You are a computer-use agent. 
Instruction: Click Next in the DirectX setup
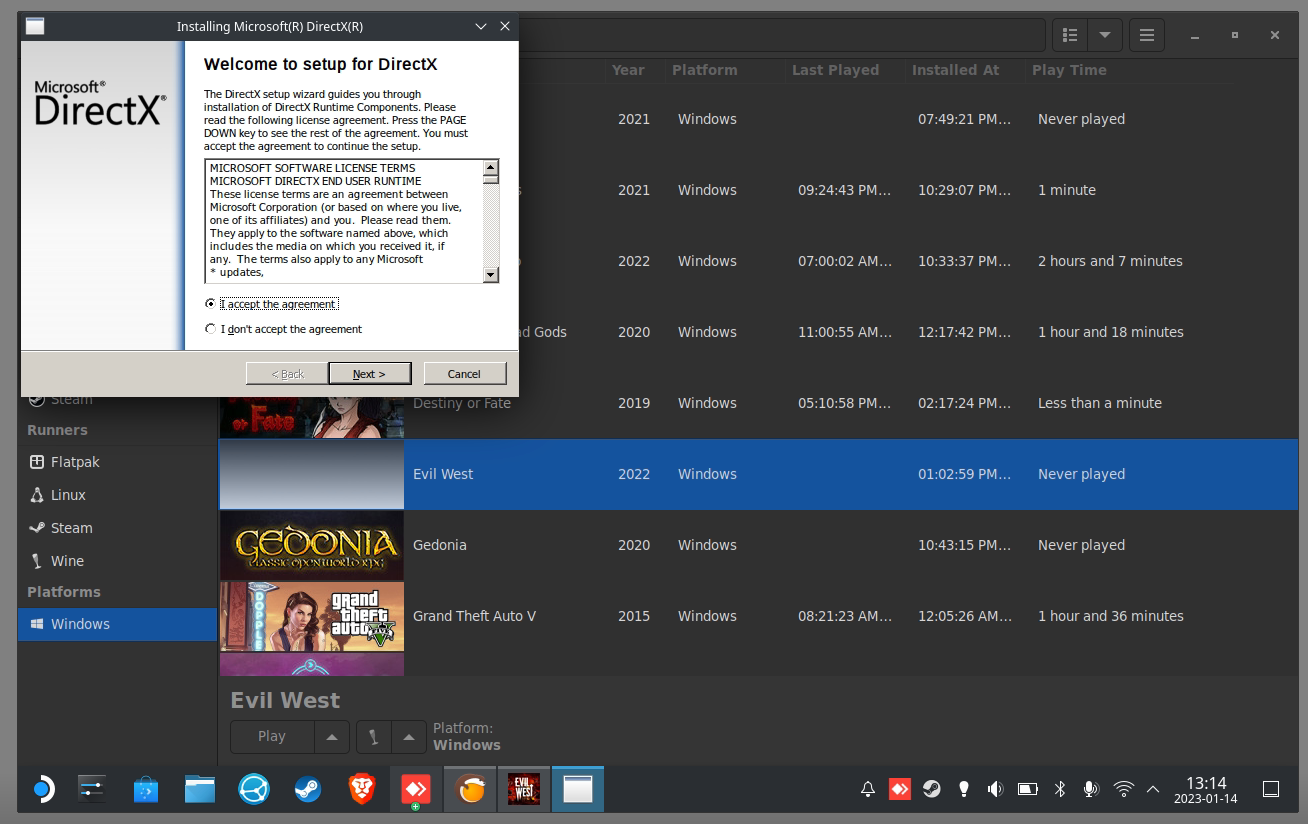coord(369,374)
